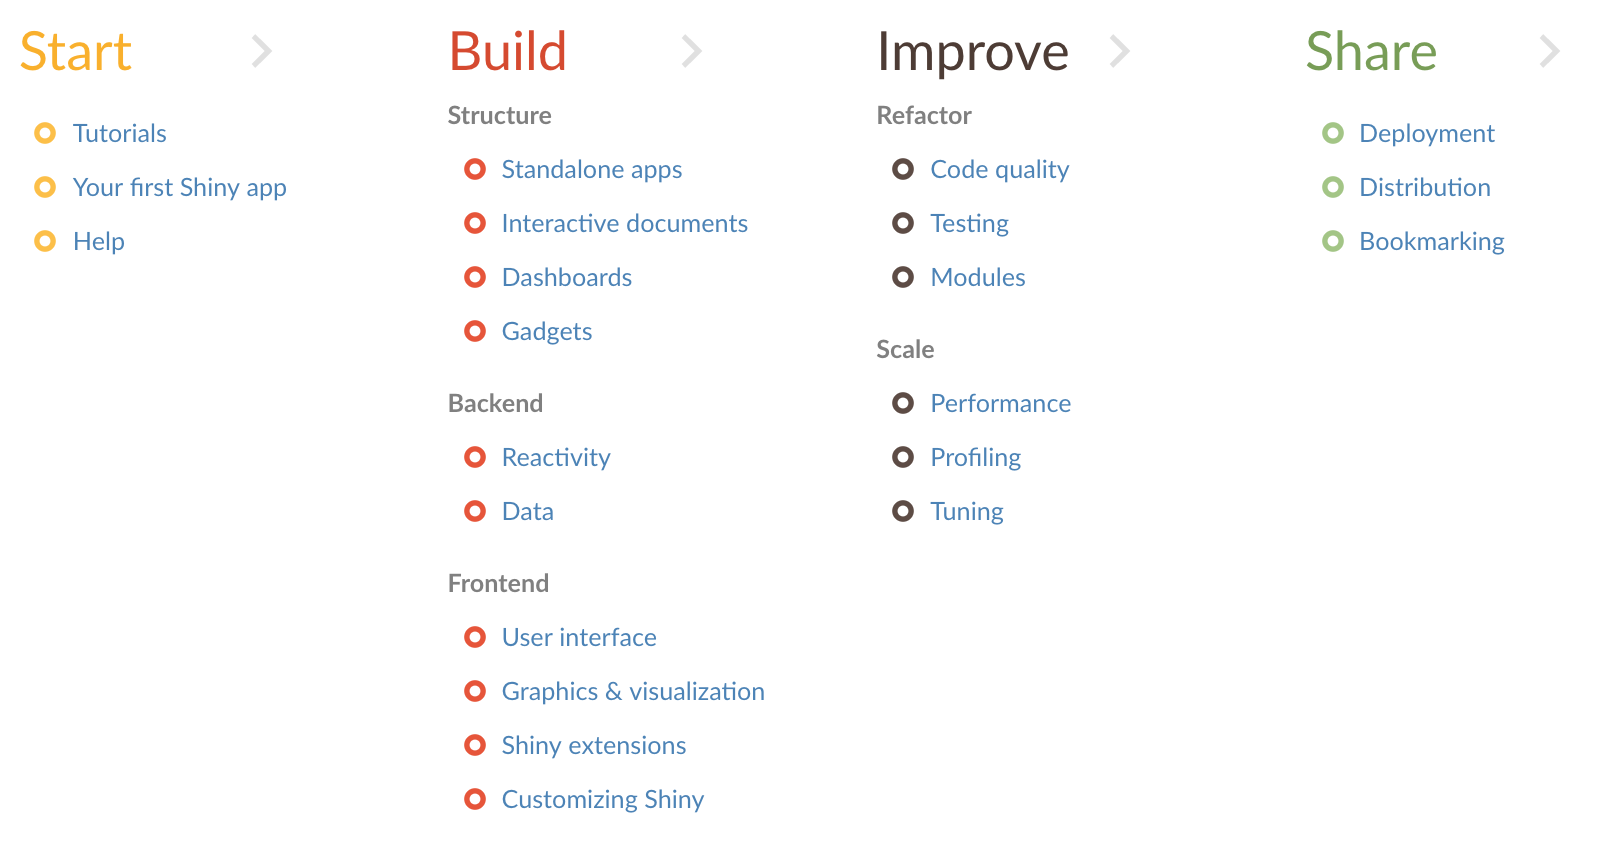The image size is (1602, 842).
Task: Click the red bullet next to Gadgets
Action: coord(475,331)
